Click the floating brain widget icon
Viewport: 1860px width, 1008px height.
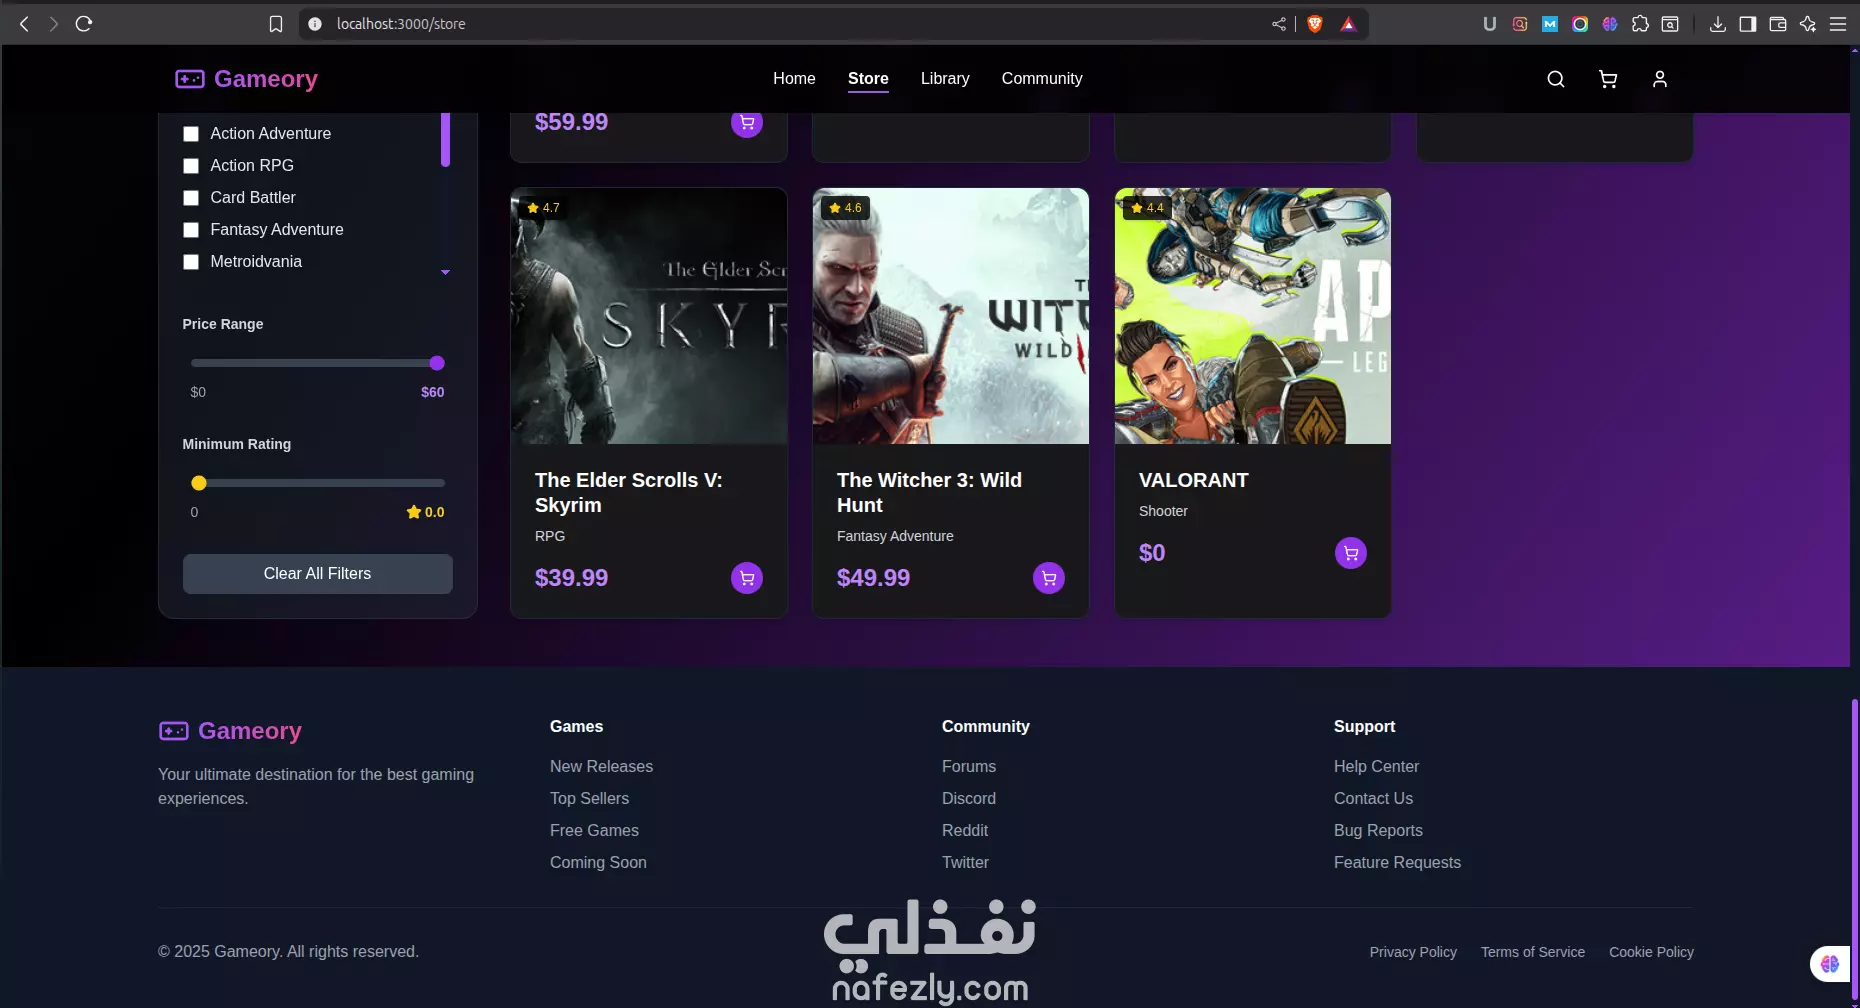coord(1829,964)
